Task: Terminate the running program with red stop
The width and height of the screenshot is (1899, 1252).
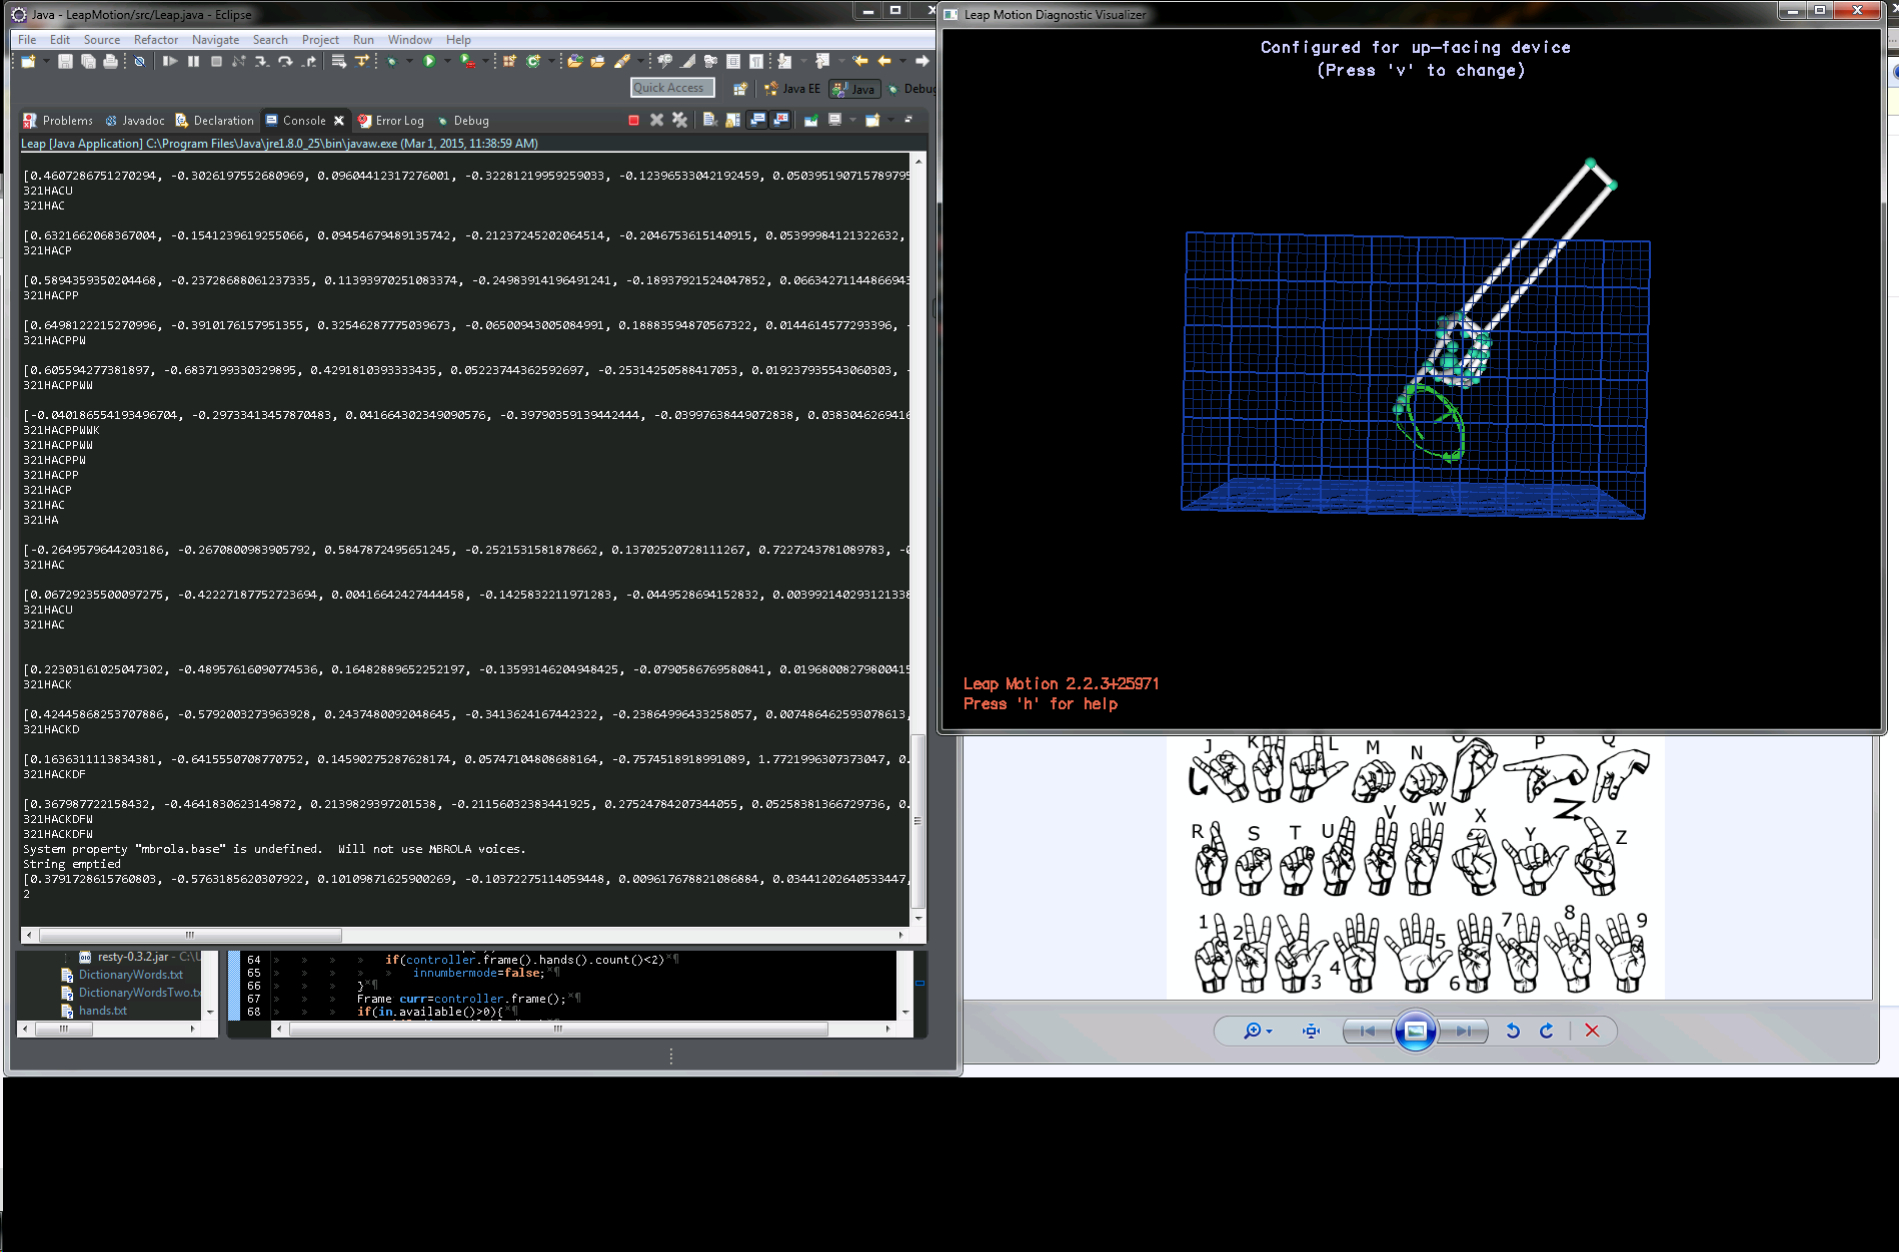Action: tap(633, 120)
